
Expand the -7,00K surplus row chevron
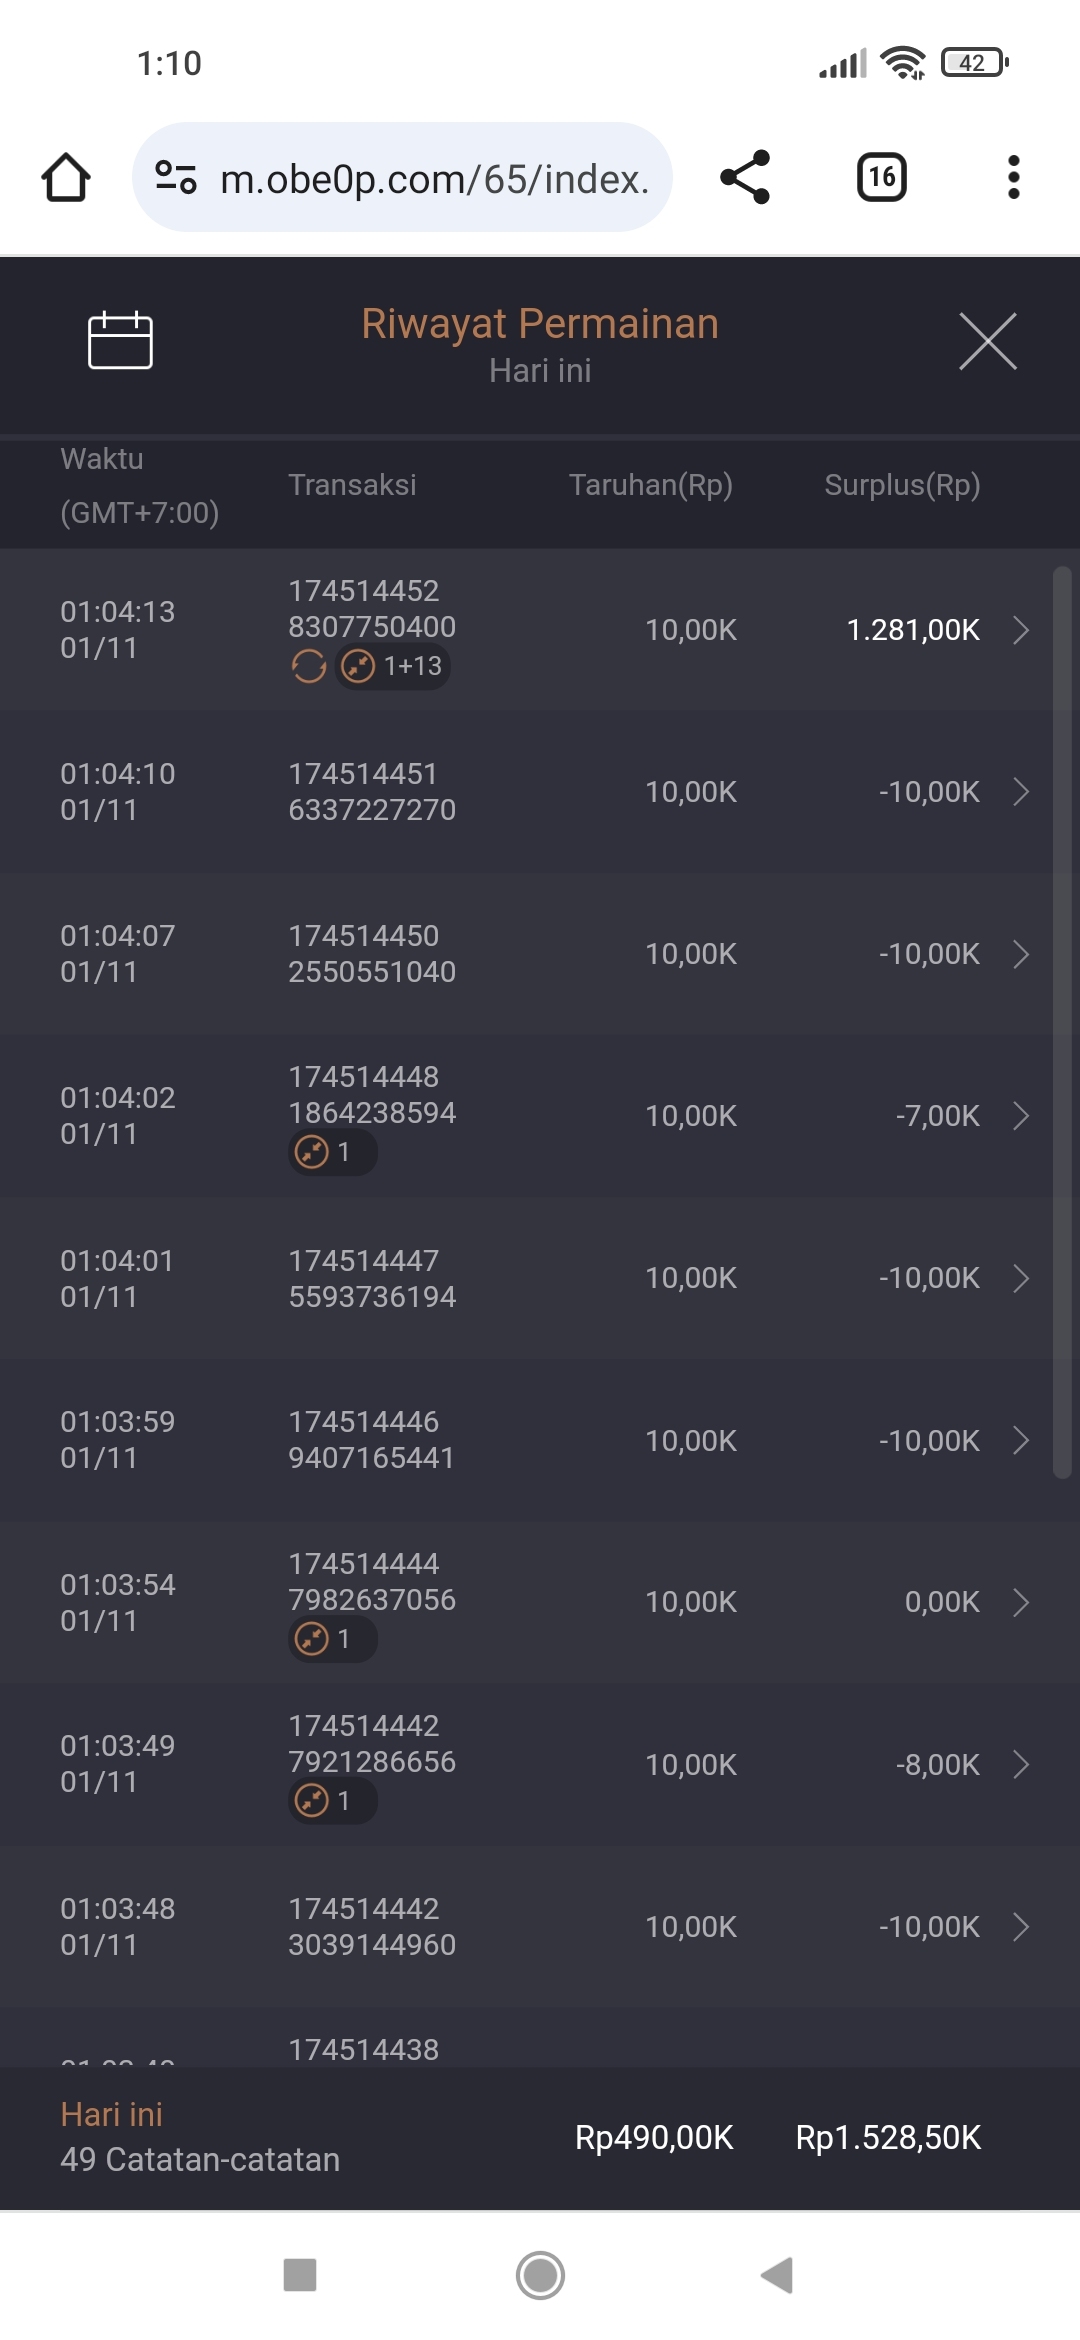click(x=1020, y=1116)
